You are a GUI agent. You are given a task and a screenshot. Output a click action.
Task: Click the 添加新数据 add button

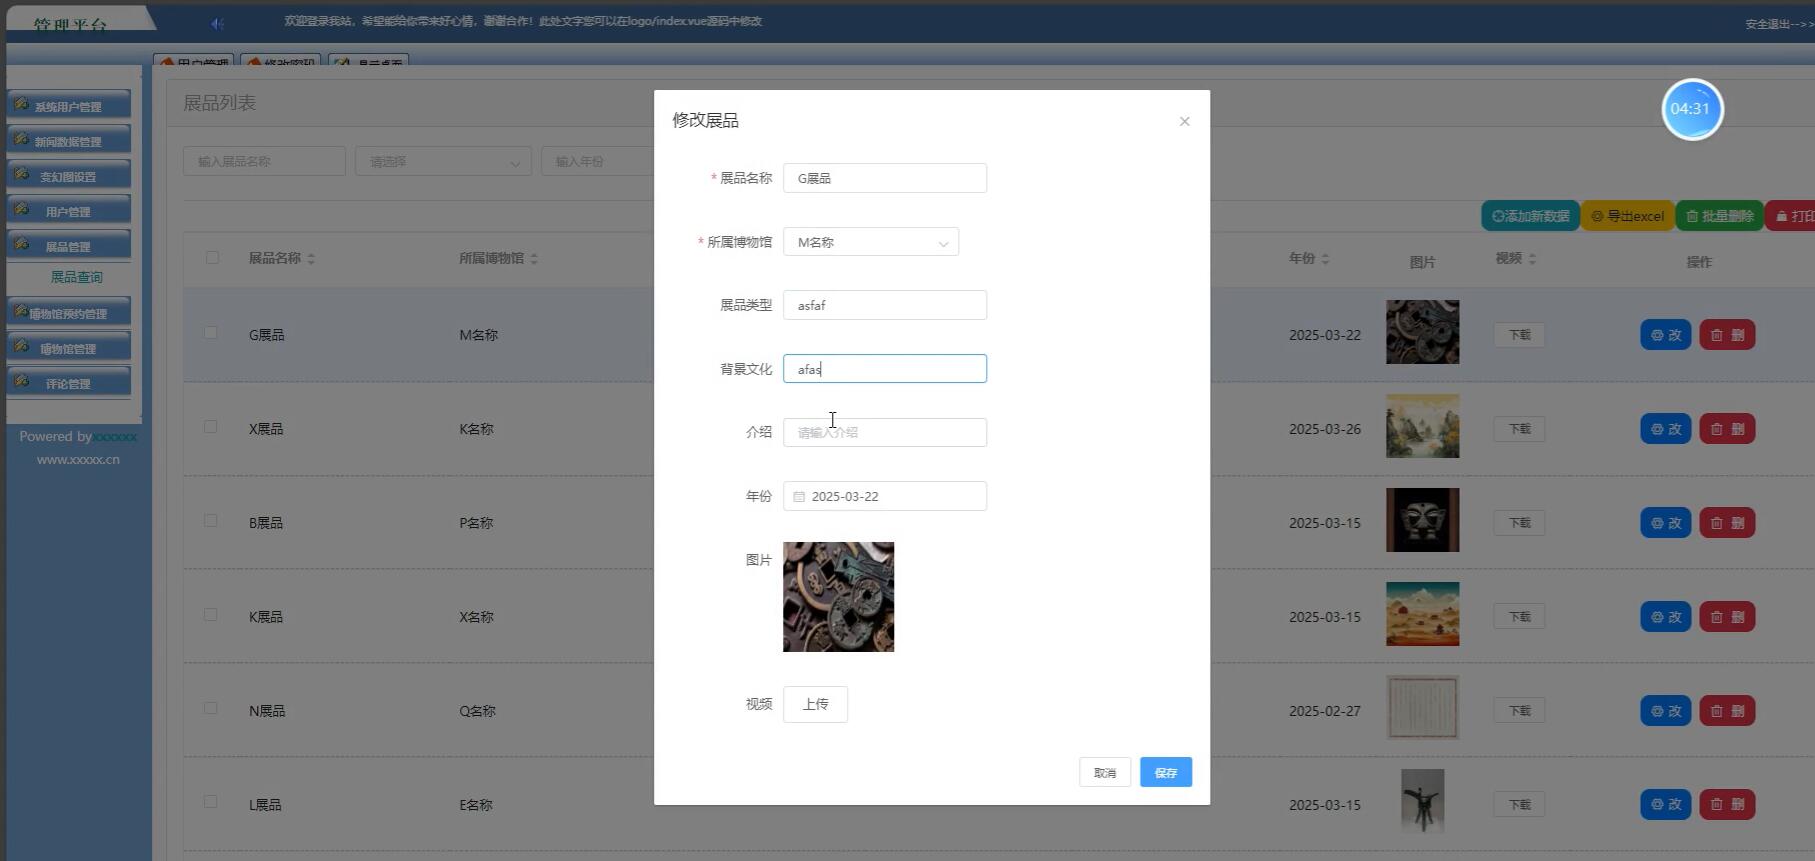1529,216
